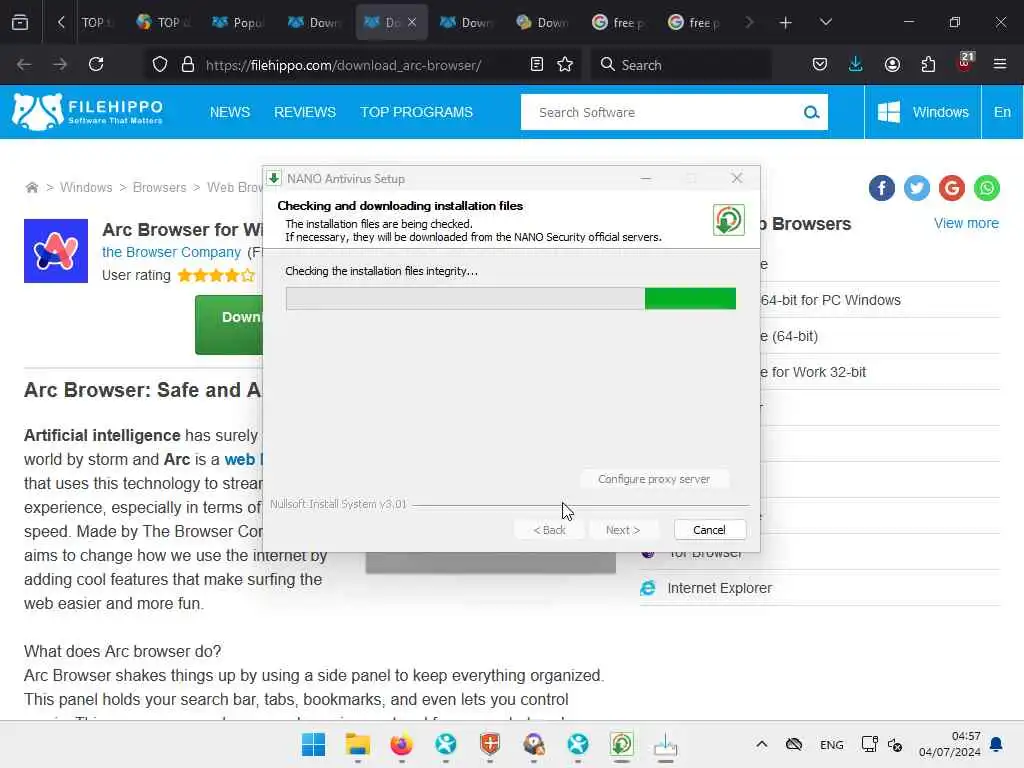
Task: Open tracking protection shield icon
Action: tap(160, 64)
